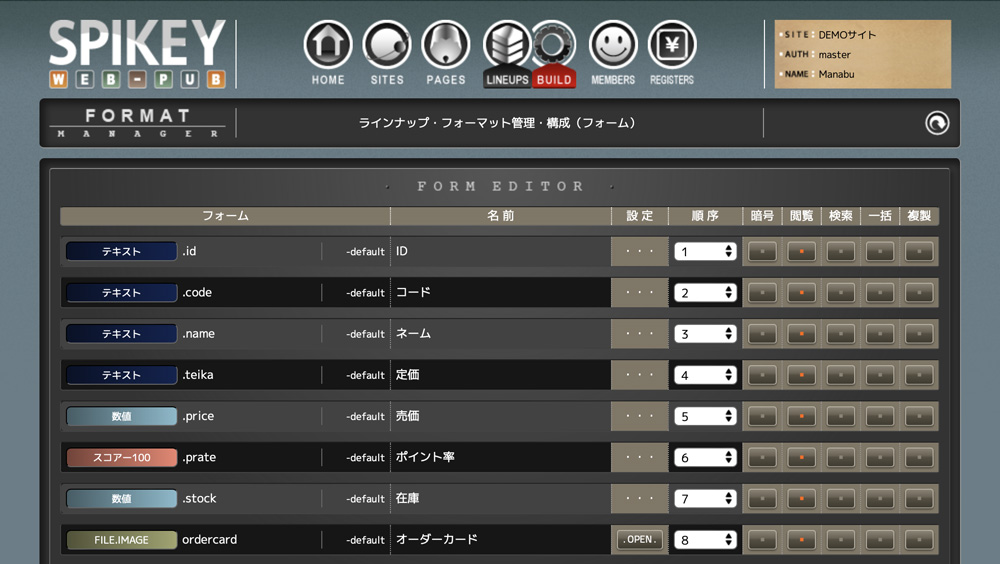
Task: Enable 検索 for the ネーム row
Action: [841, 334]
